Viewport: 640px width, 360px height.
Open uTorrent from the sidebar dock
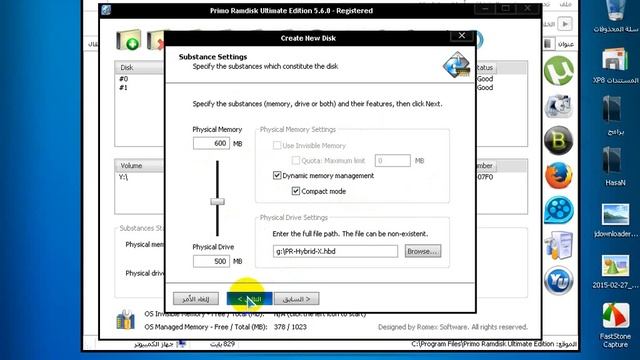pos(558,71)
